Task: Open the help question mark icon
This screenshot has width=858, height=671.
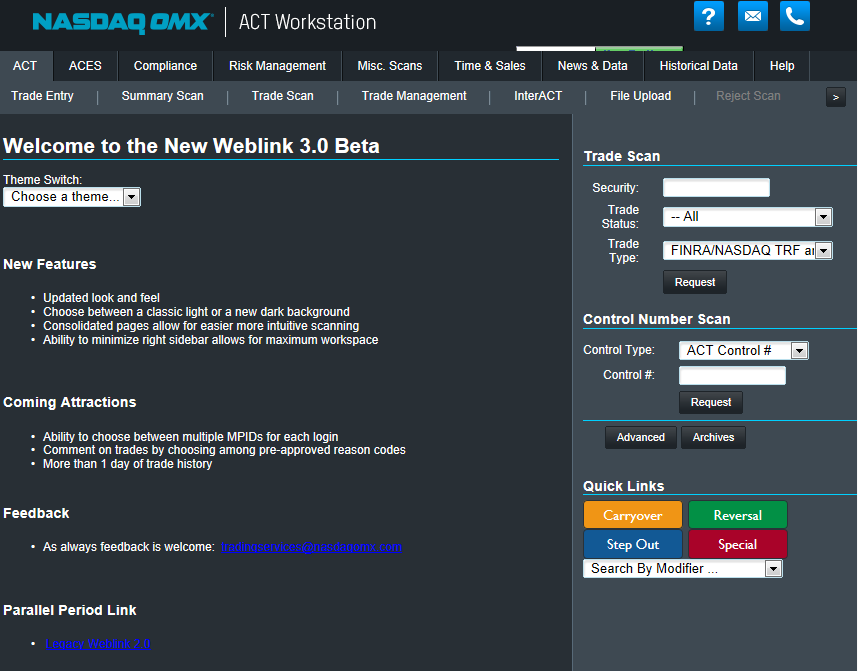Action: [709, 16]
